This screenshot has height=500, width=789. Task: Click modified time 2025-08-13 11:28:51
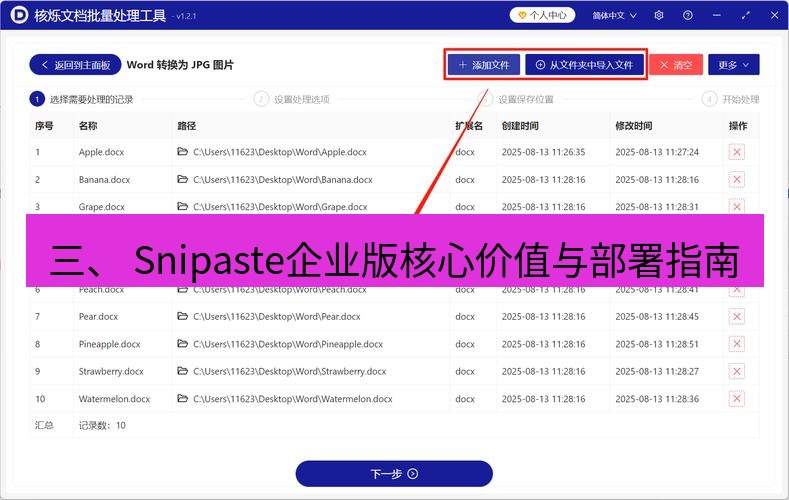click(657, 344)
